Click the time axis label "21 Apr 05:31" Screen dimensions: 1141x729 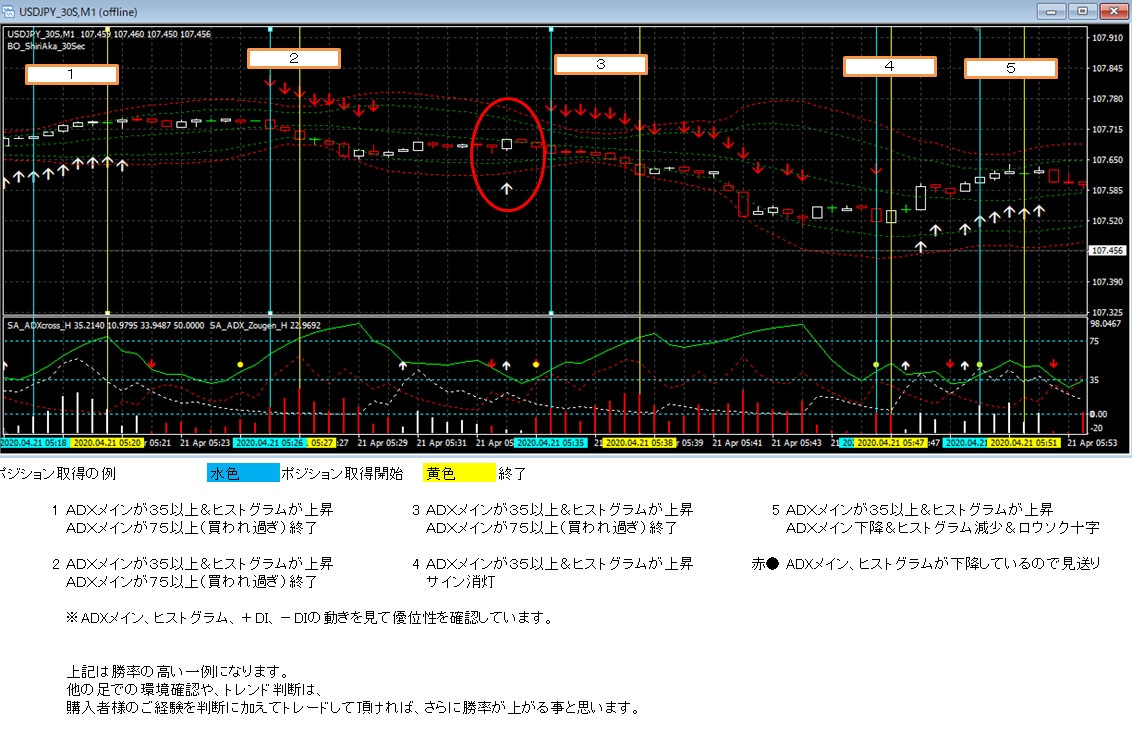[x=442, y=442]
